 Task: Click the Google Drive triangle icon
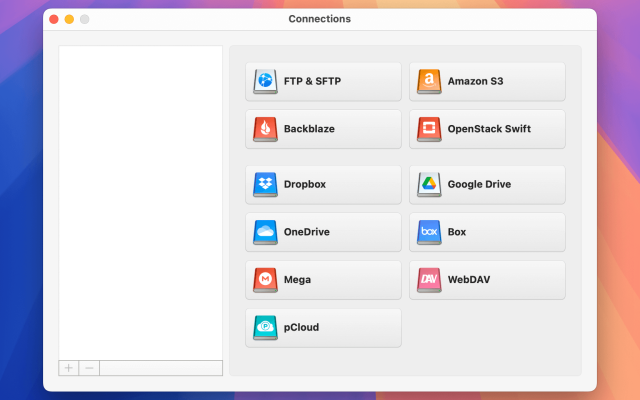[x=429, y=184]
